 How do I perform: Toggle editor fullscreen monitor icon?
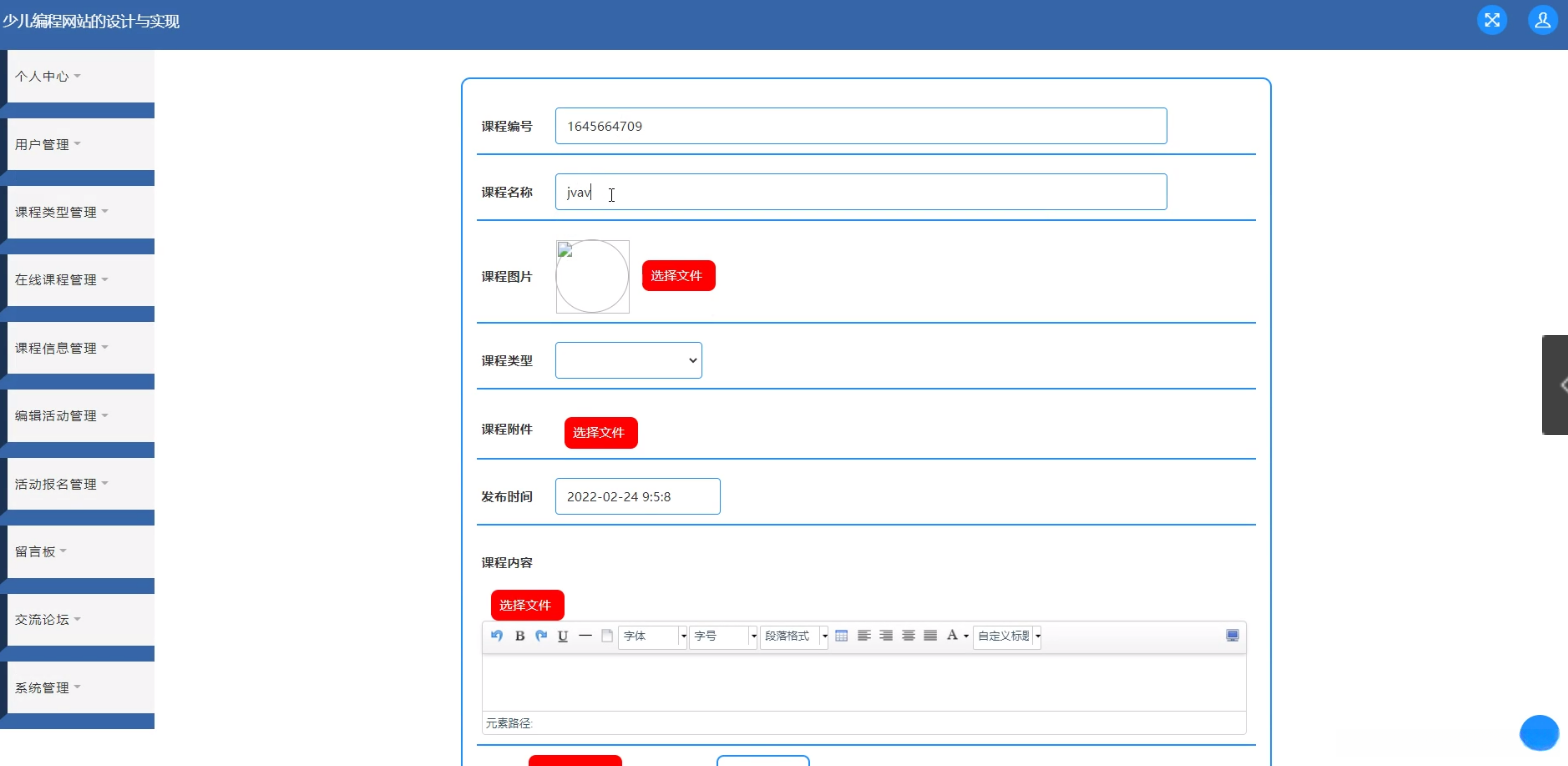[x=1233, y=636]
